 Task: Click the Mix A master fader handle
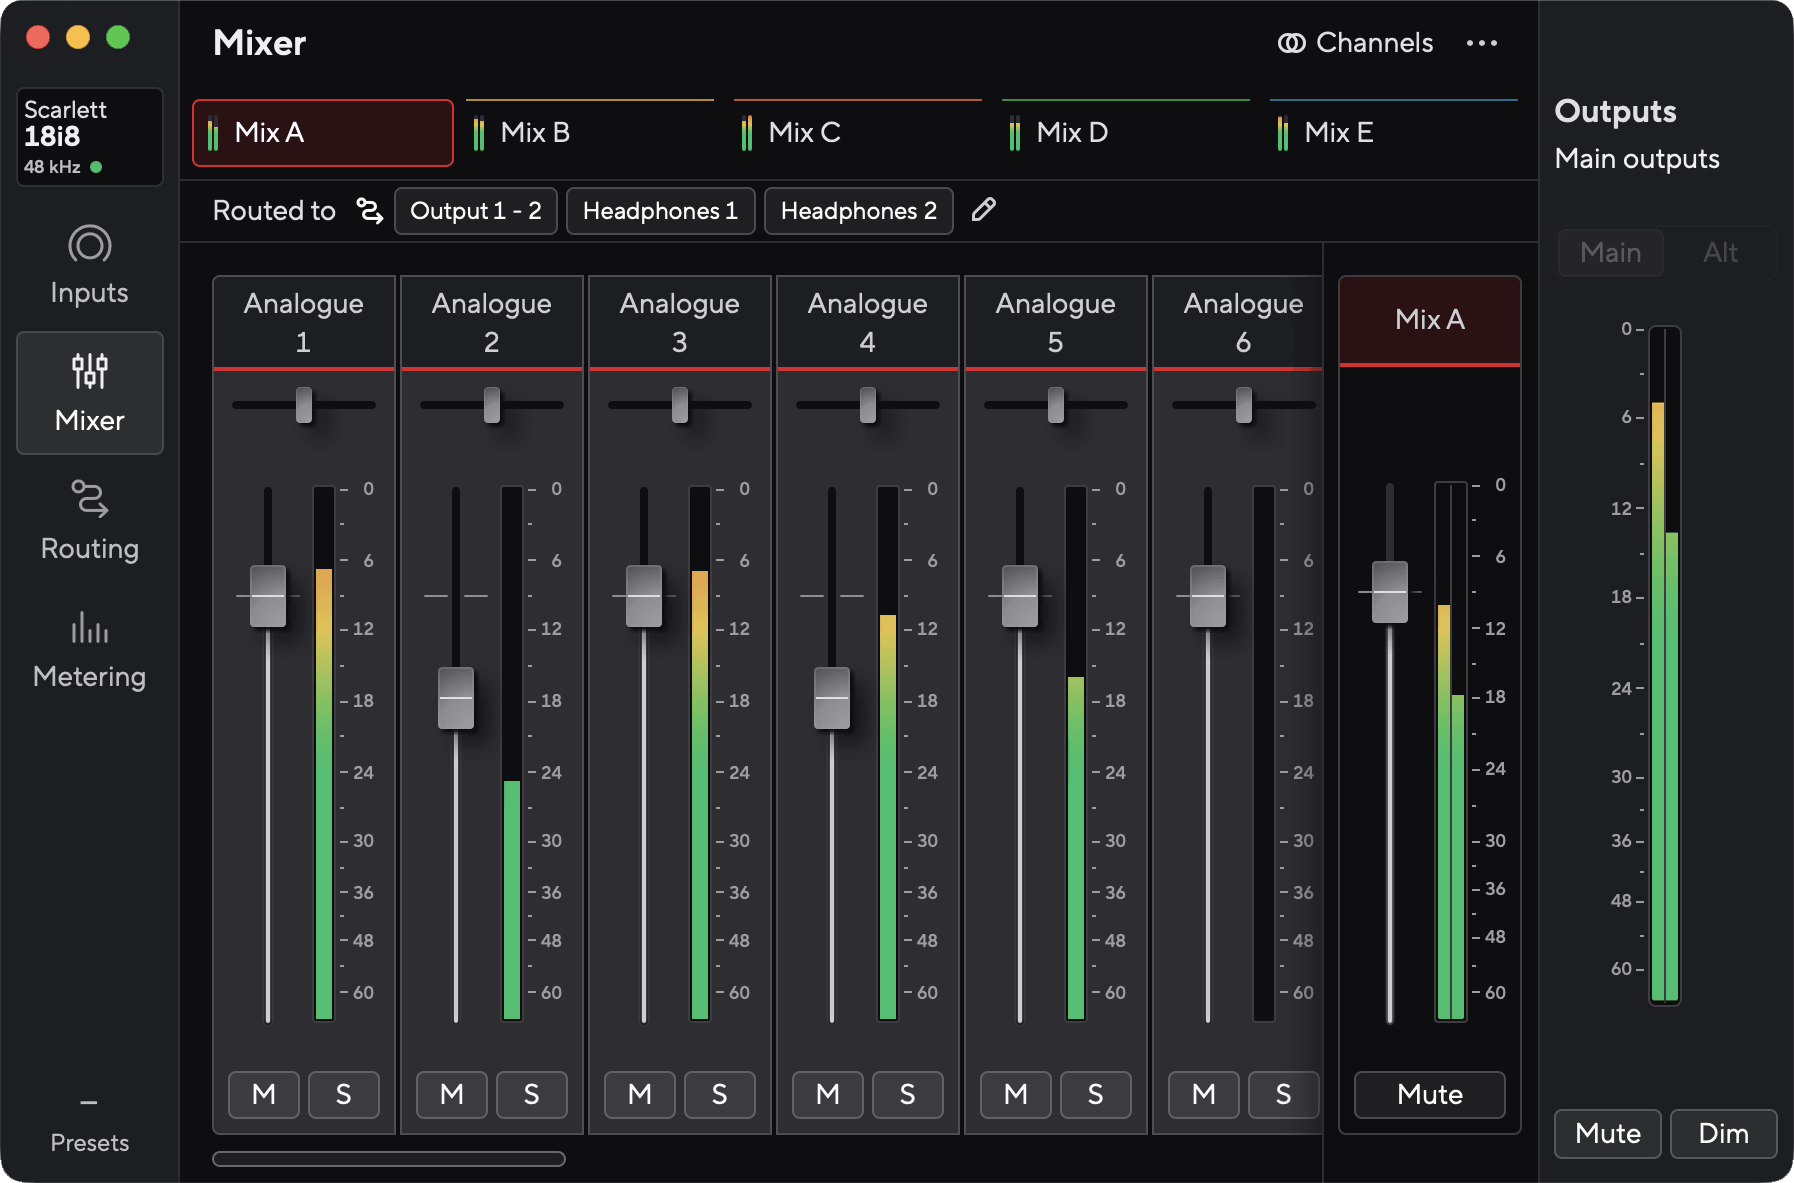1390,592
